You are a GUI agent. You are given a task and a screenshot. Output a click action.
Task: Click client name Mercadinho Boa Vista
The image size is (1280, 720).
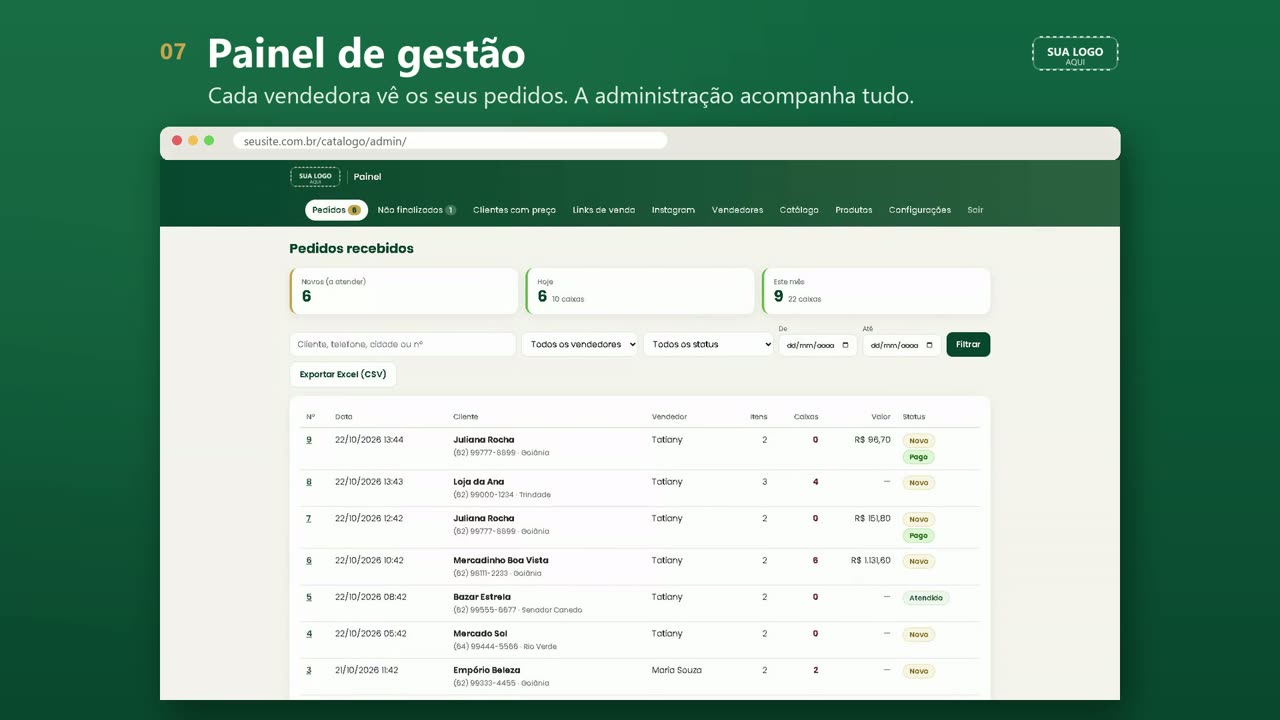(501, 560)
